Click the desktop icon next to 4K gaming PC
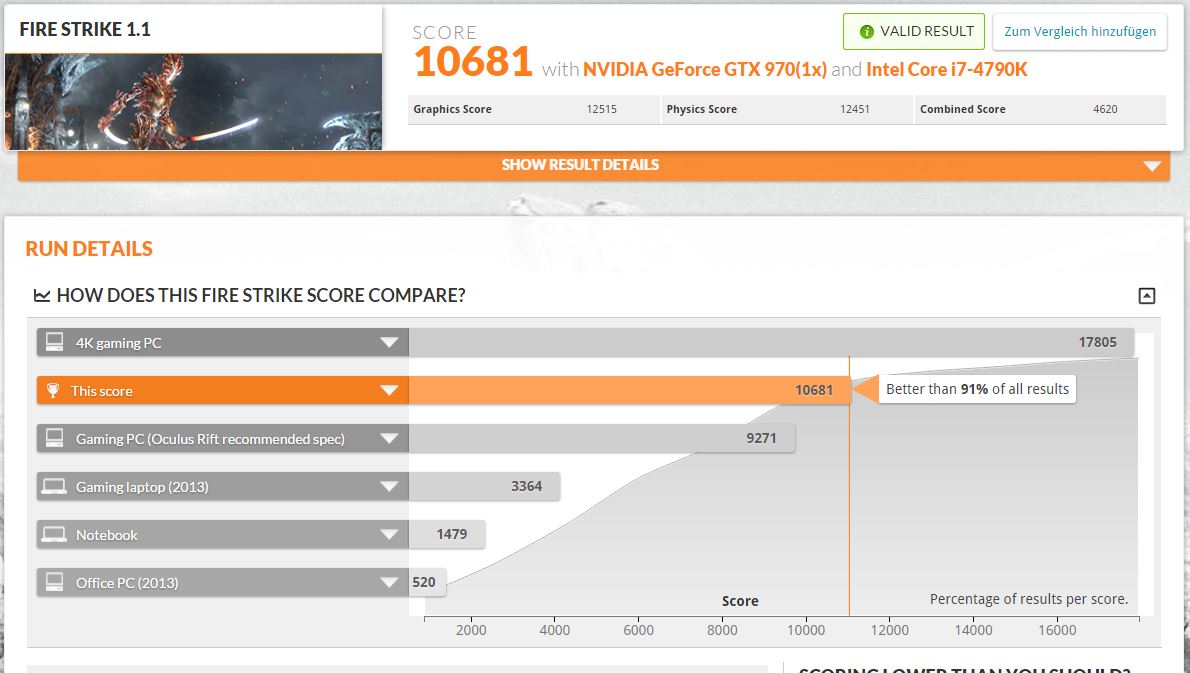This screenshot has width=1190, height=673. point(55,342)
